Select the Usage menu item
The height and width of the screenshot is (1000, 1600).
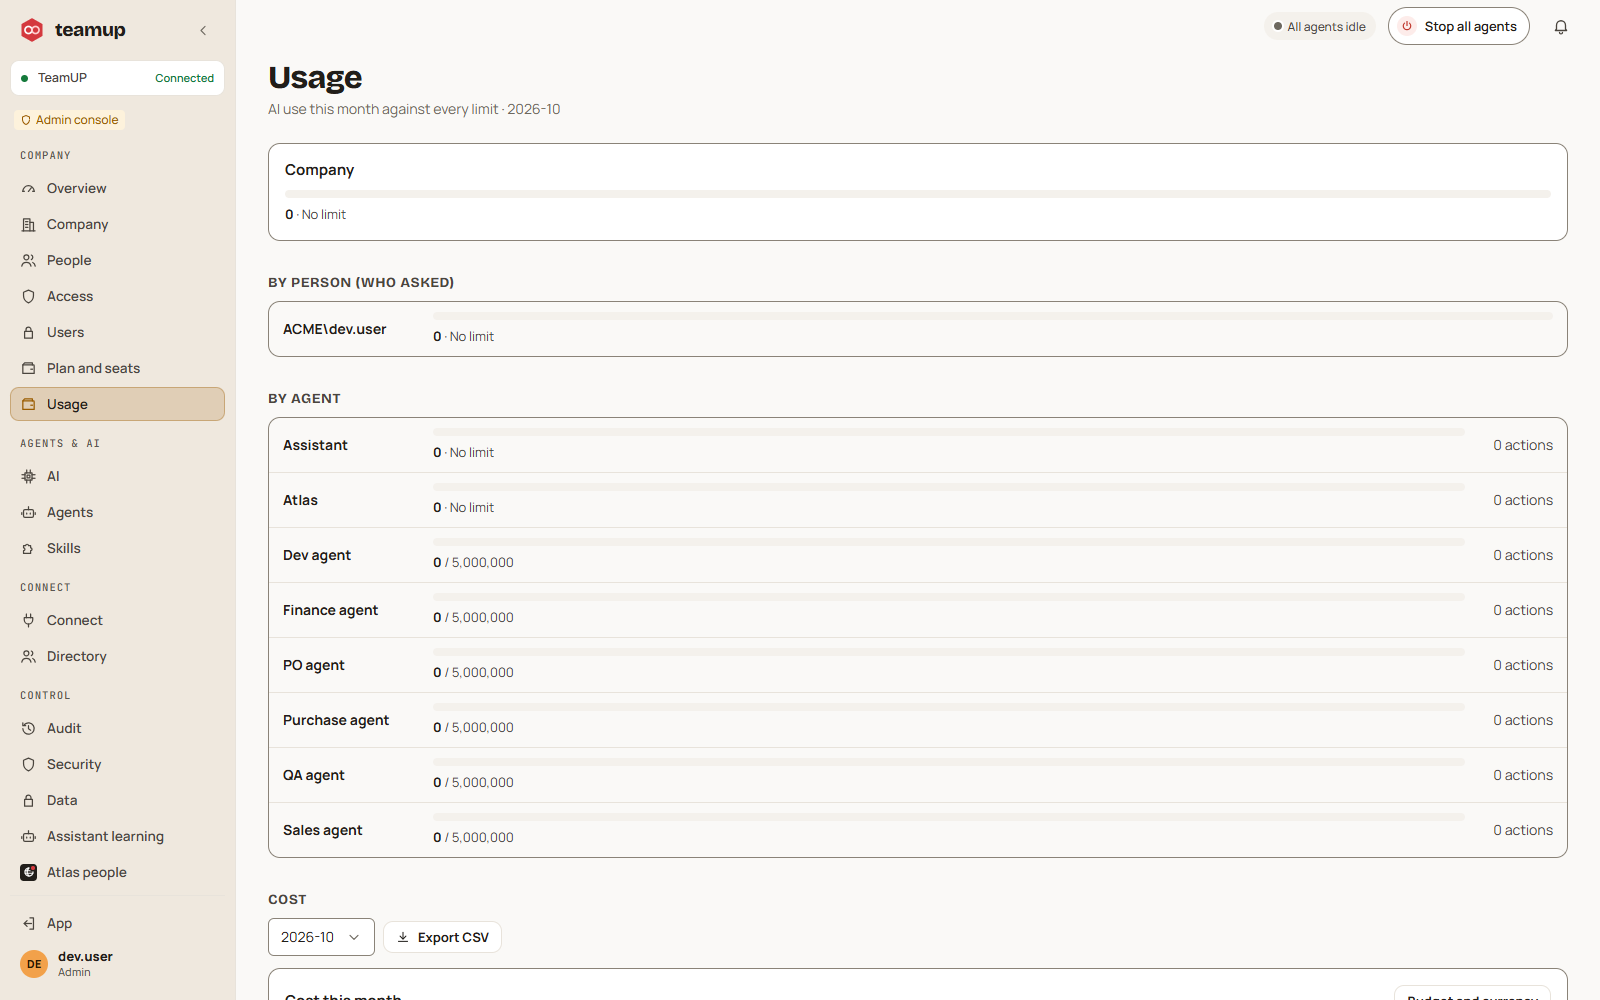[x=117, y=404]
